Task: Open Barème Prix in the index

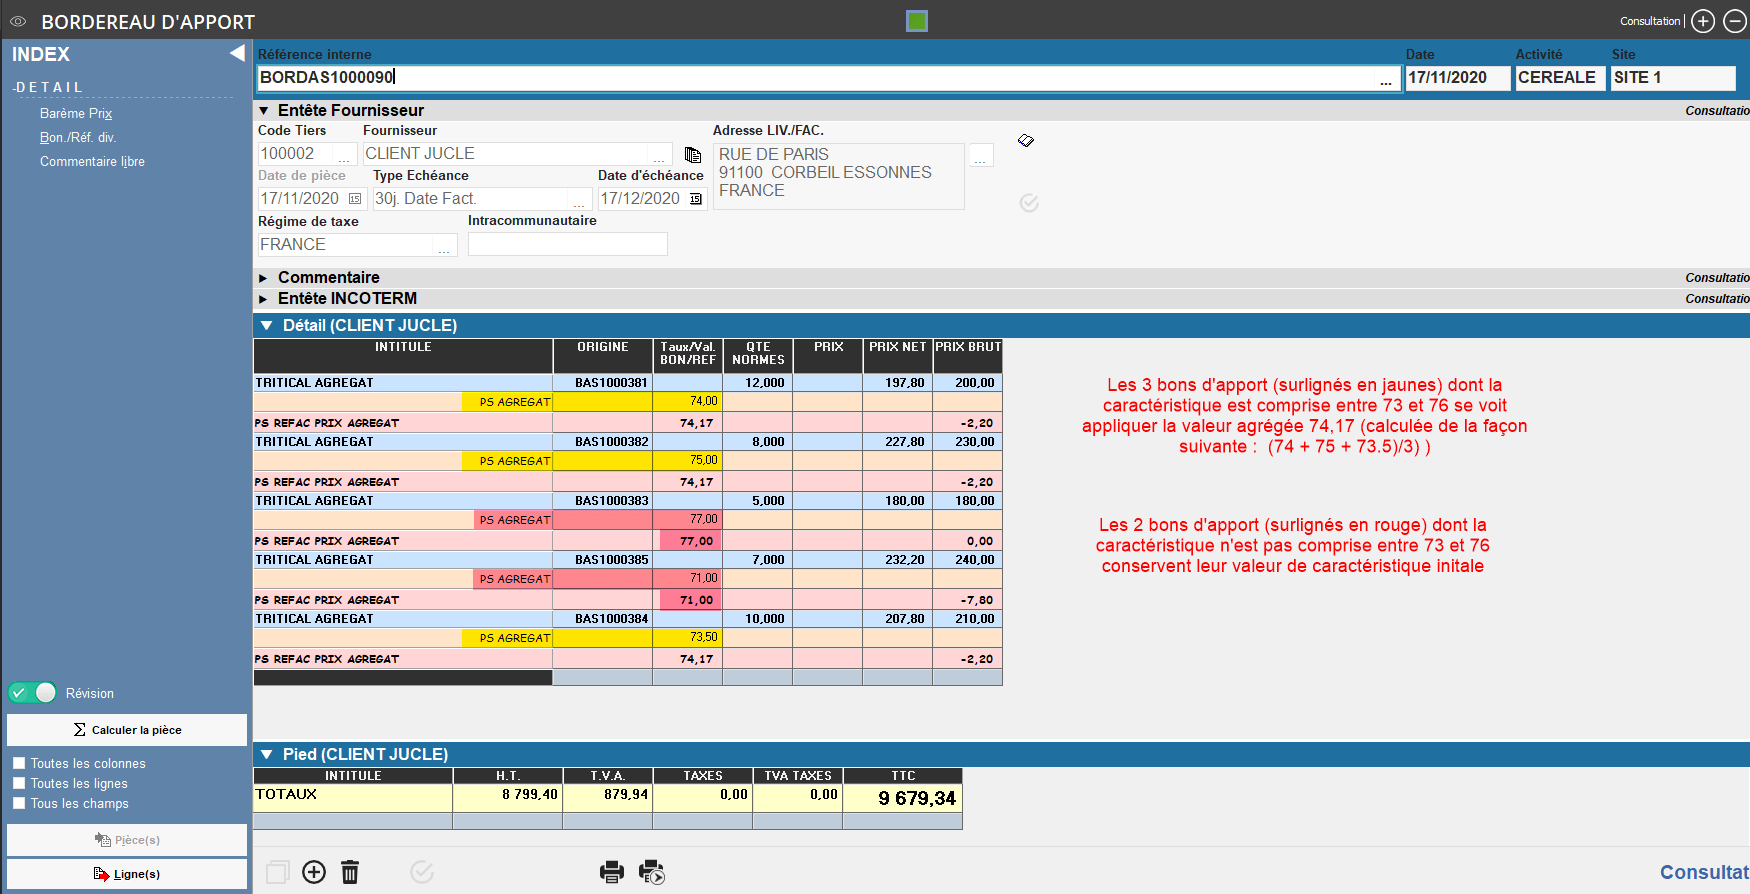Action: point(76,114)
